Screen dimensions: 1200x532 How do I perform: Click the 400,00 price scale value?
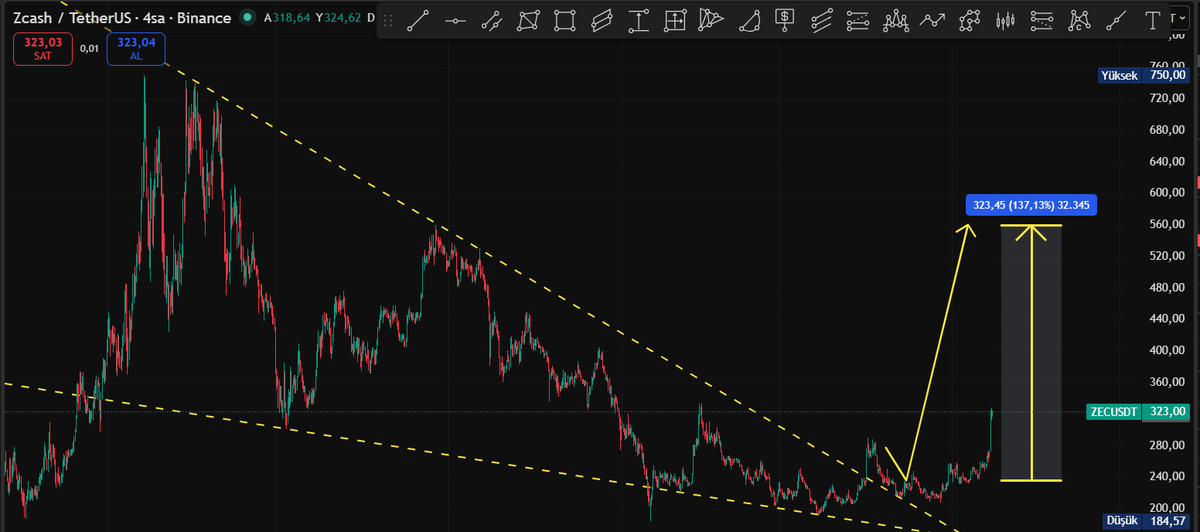(1166, 350)
